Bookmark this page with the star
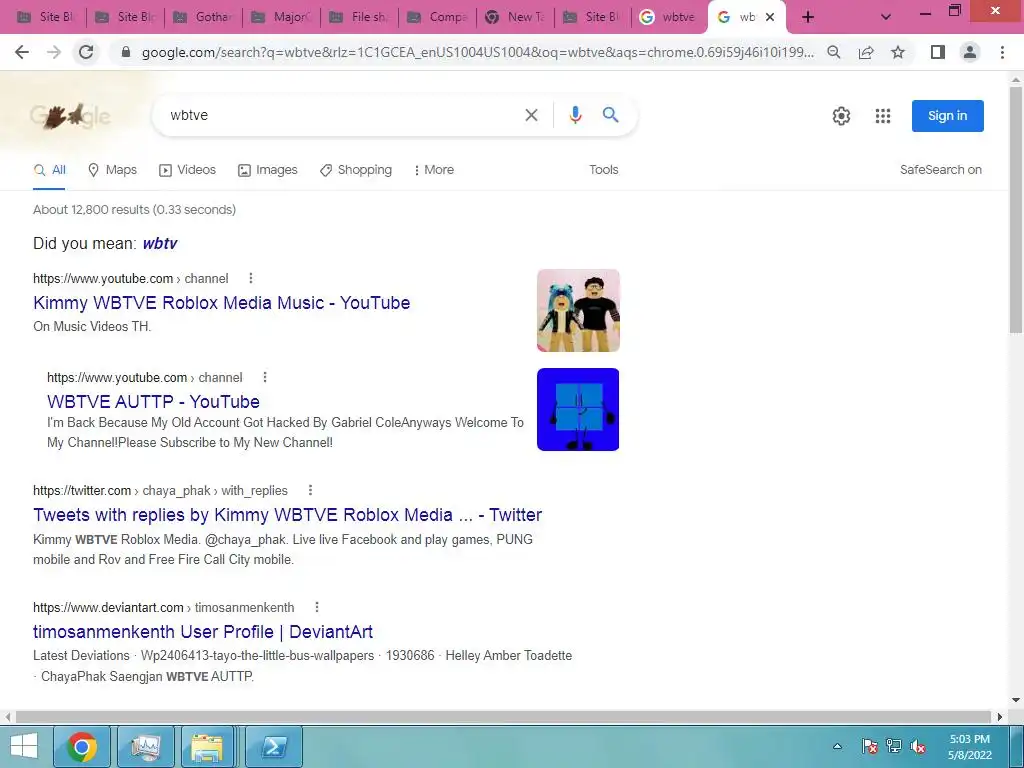The width and height of the screenshot is (1024, 768). tap(898, 52)
